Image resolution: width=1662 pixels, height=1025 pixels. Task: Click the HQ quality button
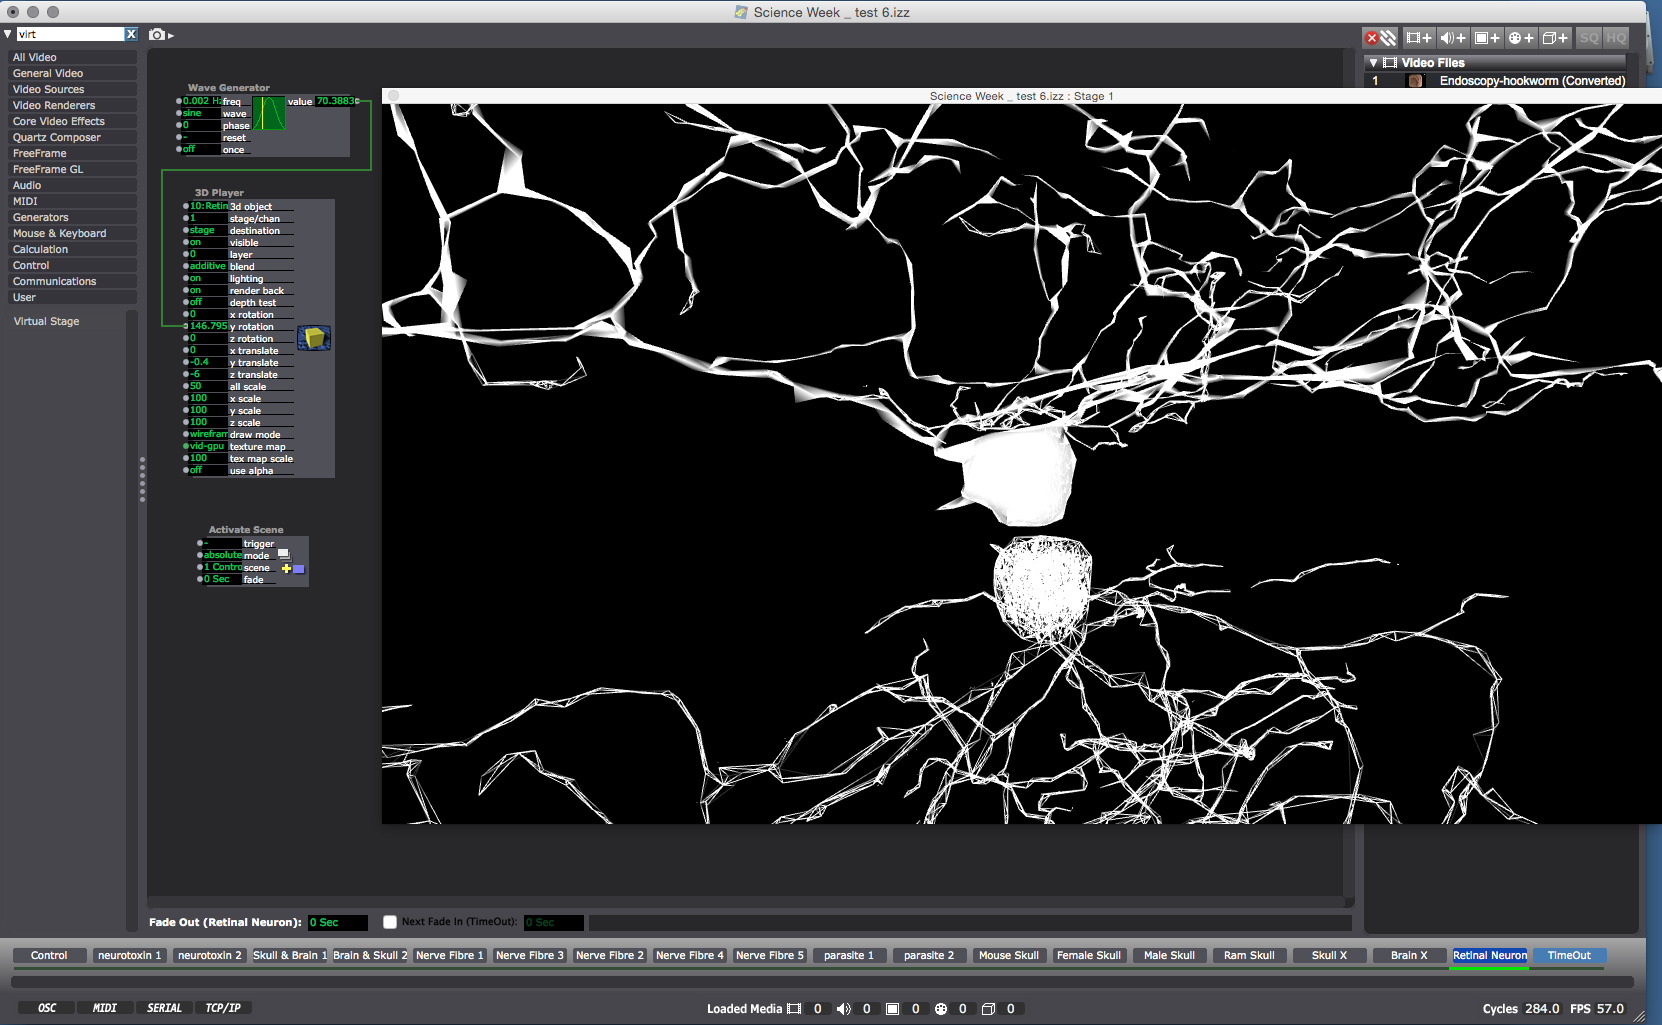pos(1616,38)
